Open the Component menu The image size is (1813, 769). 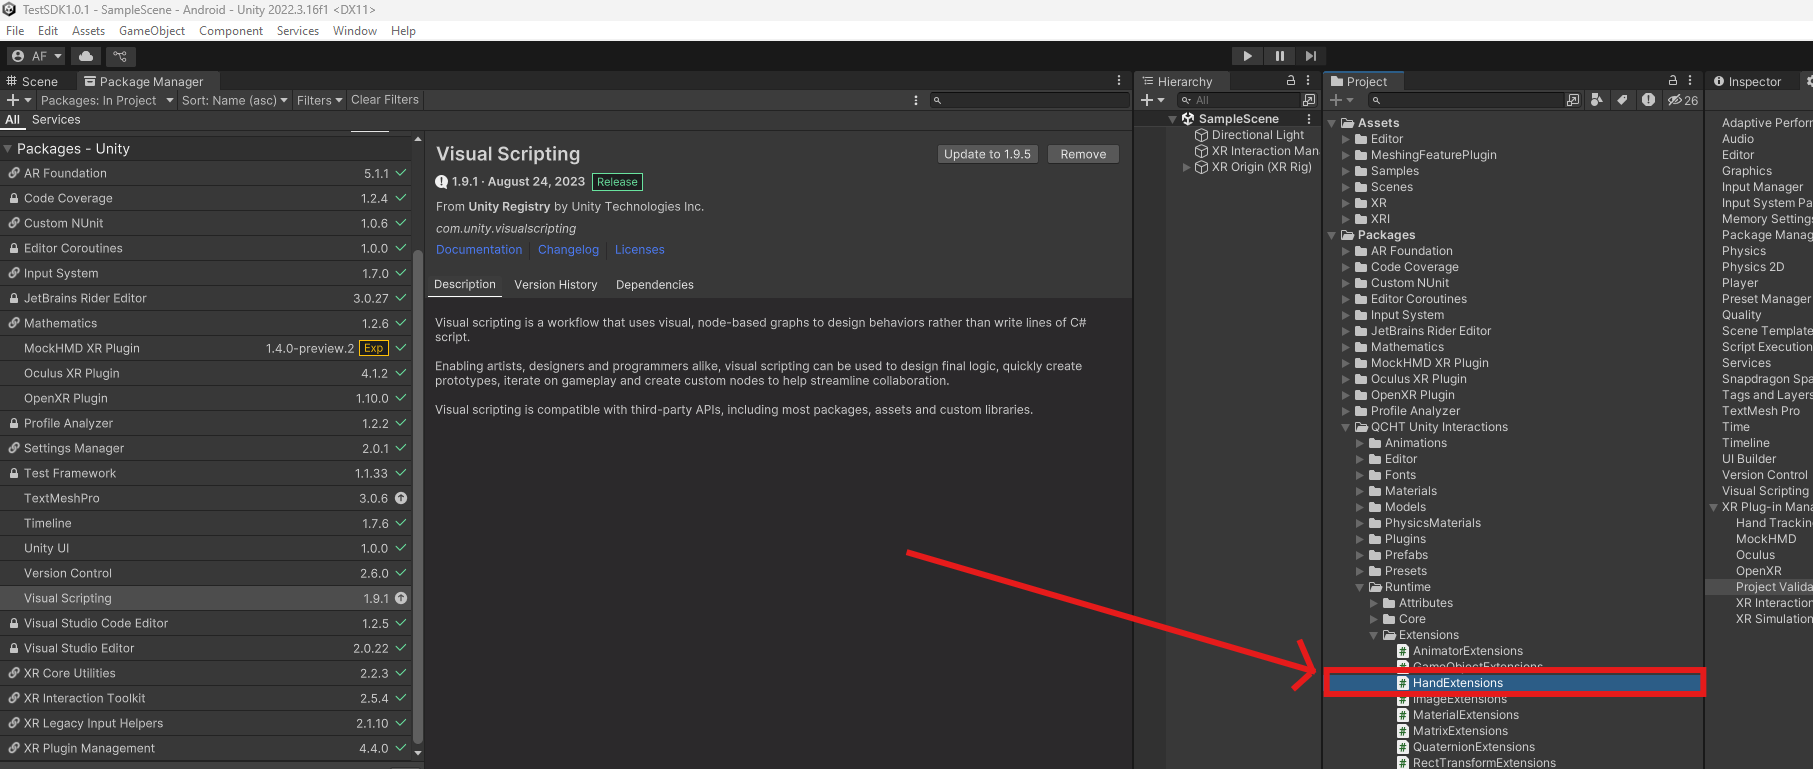[x=231, y=31]
